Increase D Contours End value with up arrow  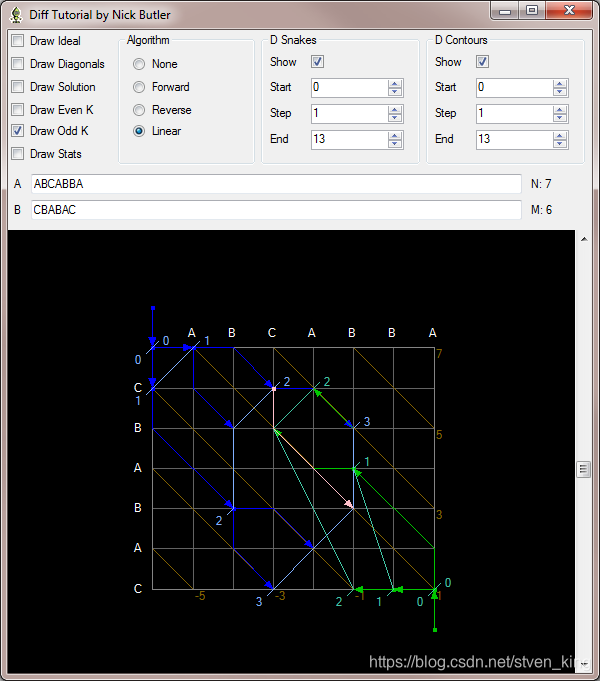pos(560,136)
